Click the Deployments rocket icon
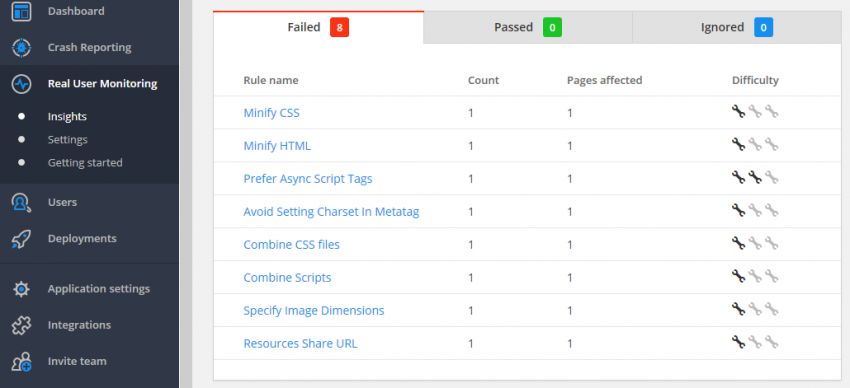 coord(21,238)
